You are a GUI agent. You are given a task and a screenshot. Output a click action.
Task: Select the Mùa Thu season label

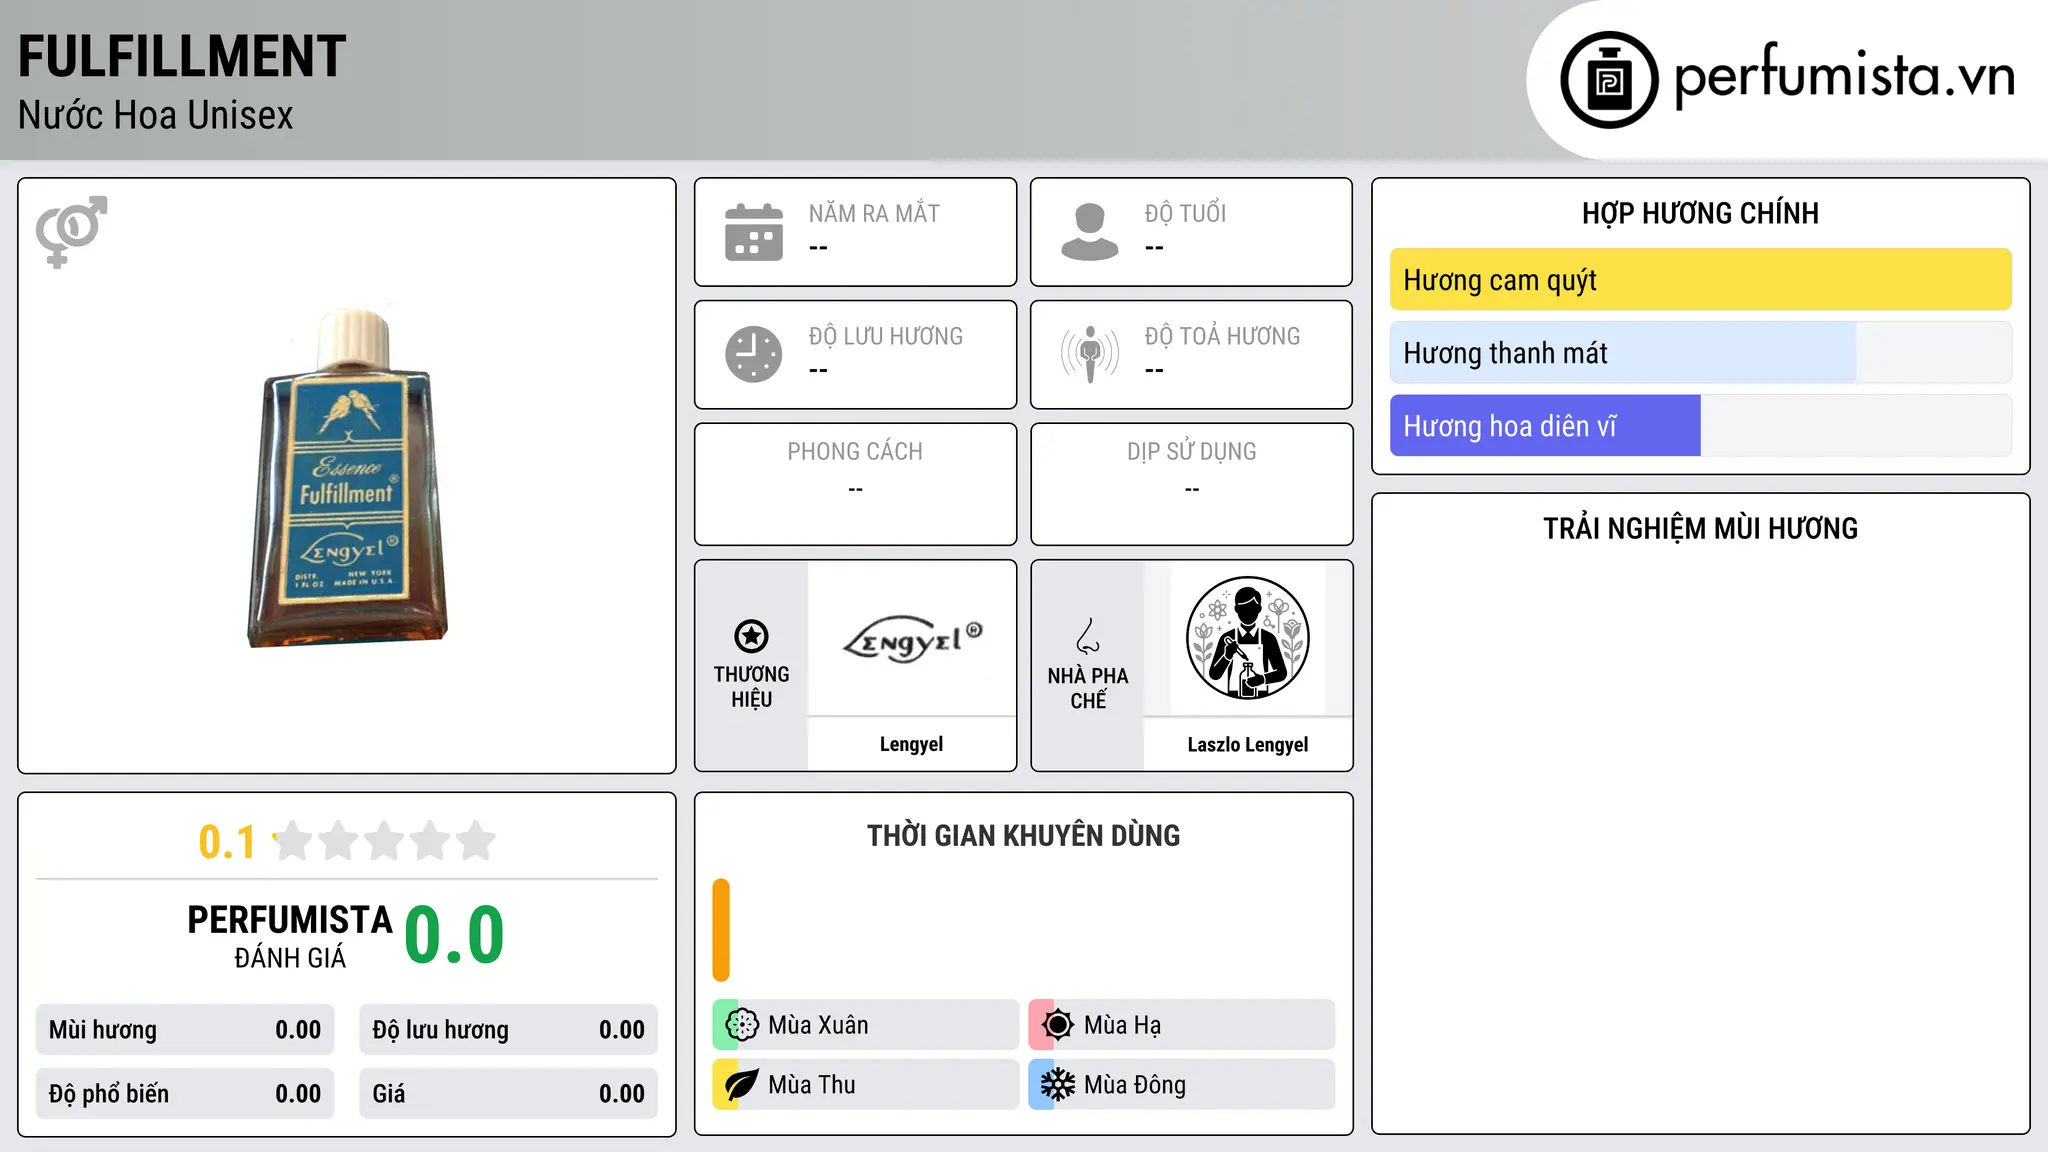[812, 1085]
